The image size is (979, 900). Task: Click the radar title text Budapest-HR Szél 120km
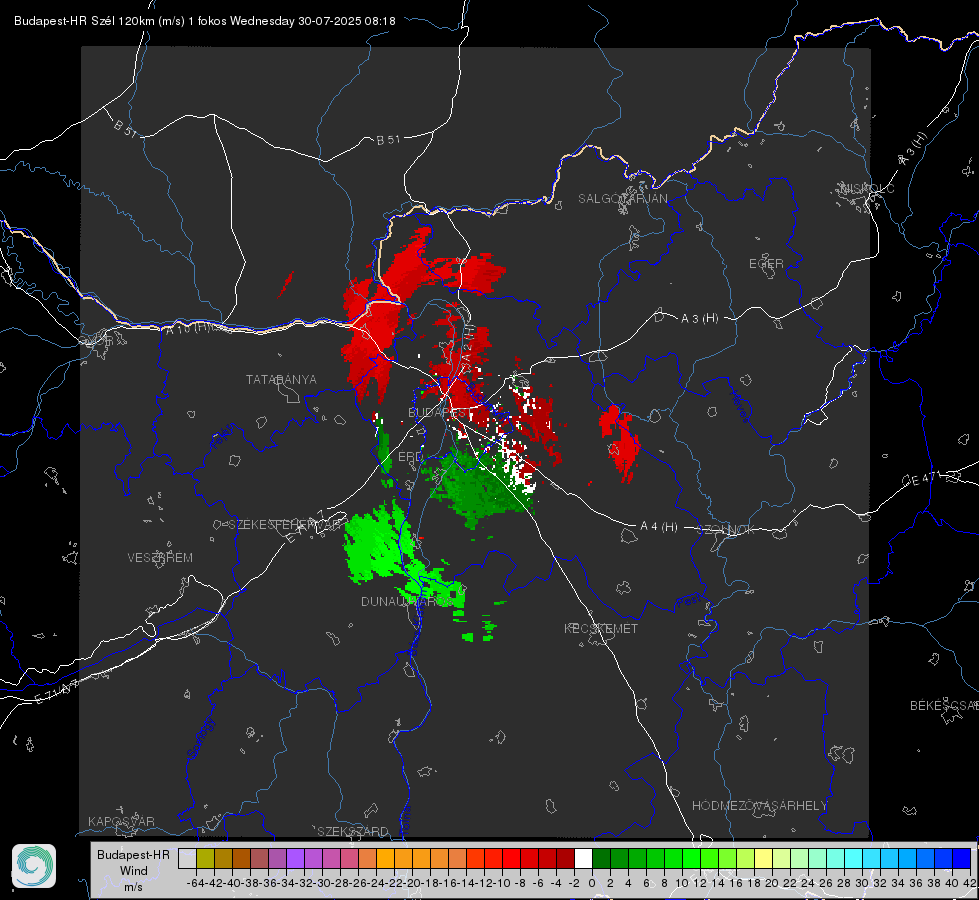point(84,21)
